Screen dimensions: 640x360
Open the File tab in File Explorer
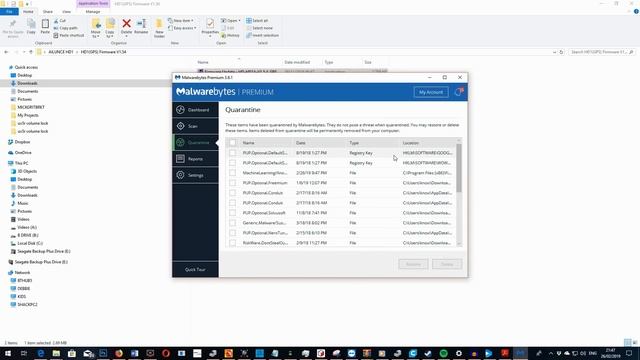pos(9,12)
